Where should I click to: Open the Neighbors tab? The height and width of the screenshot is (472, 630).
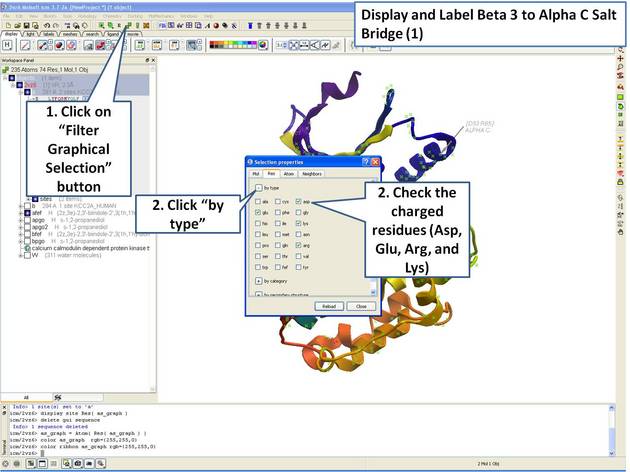click(x=314, y=173)
